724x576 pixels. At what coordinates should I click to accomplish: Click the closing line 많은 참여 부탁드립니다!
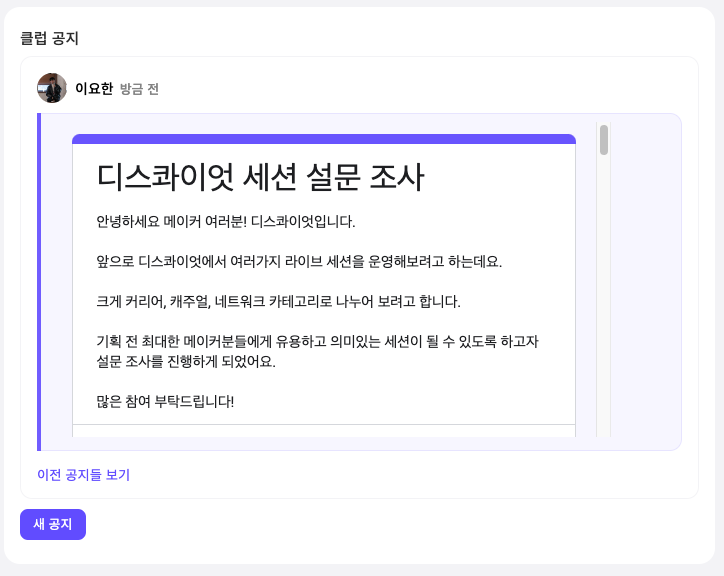pyautogui.click(x=165, y=401)
